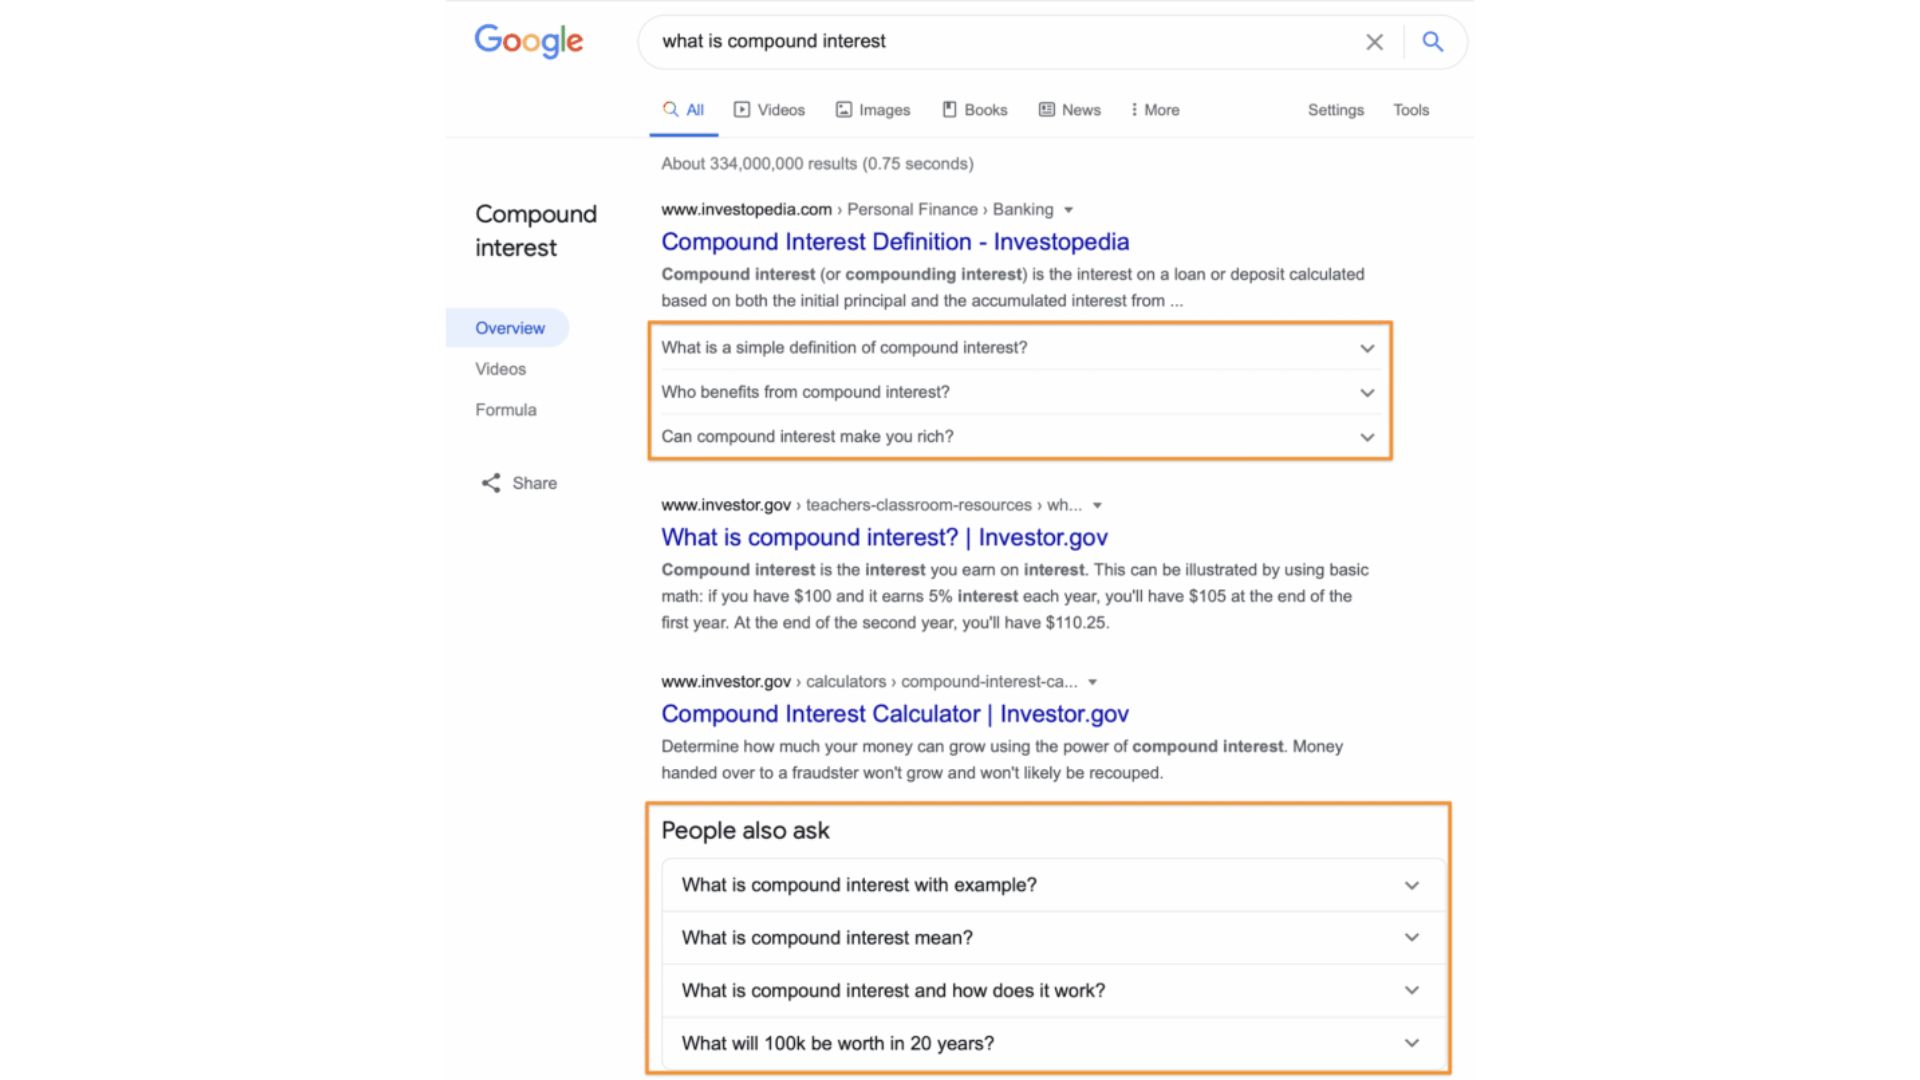Open the Tools menu
Screen dimensions: 1920x1080
pos(1411,110)
